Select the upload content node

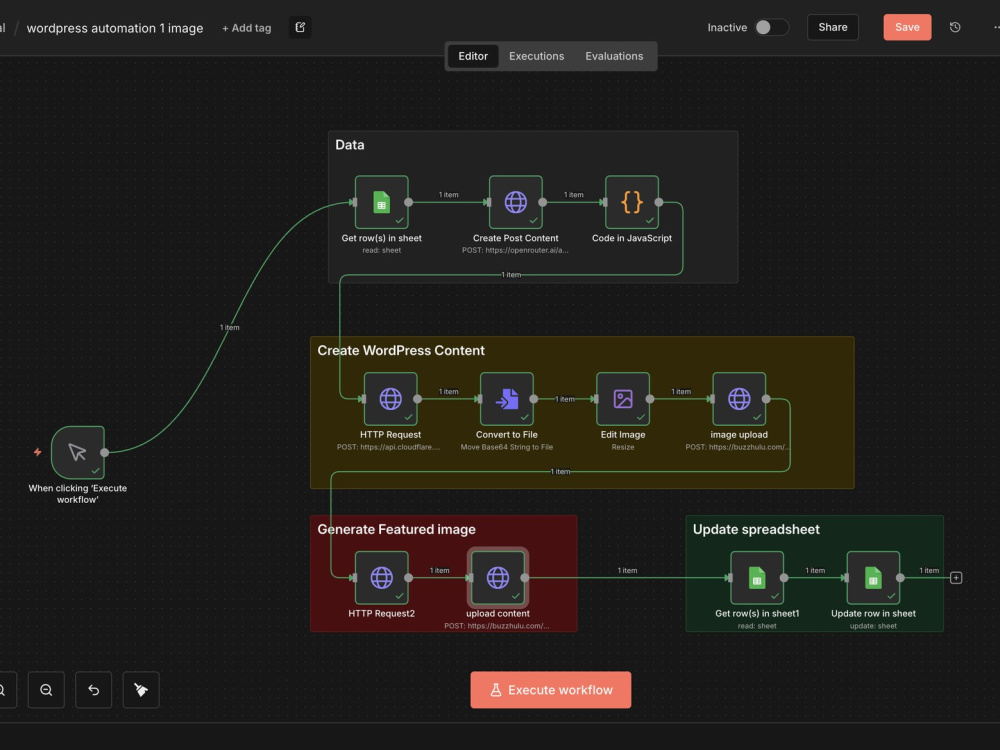(497, 578)
